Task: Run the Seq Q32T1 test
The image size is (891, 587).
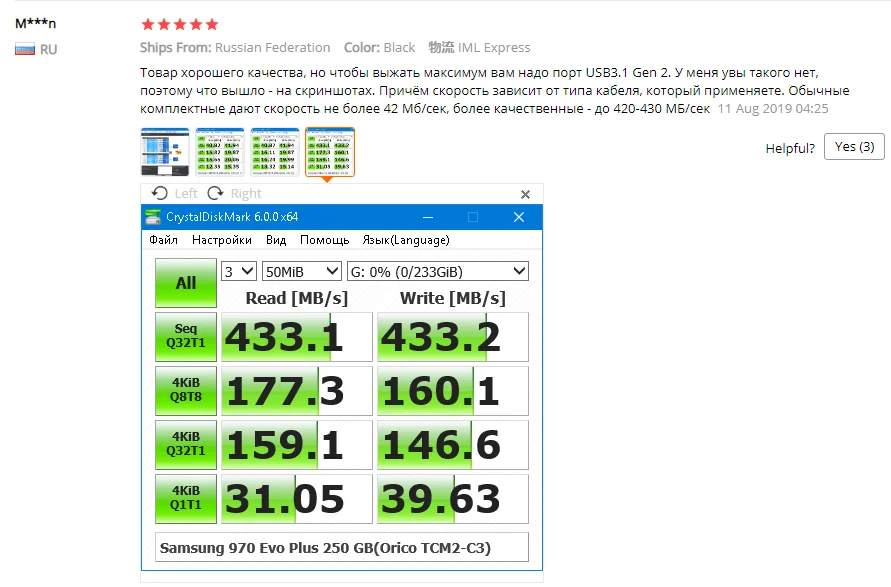Action: [x=186, y=337]
